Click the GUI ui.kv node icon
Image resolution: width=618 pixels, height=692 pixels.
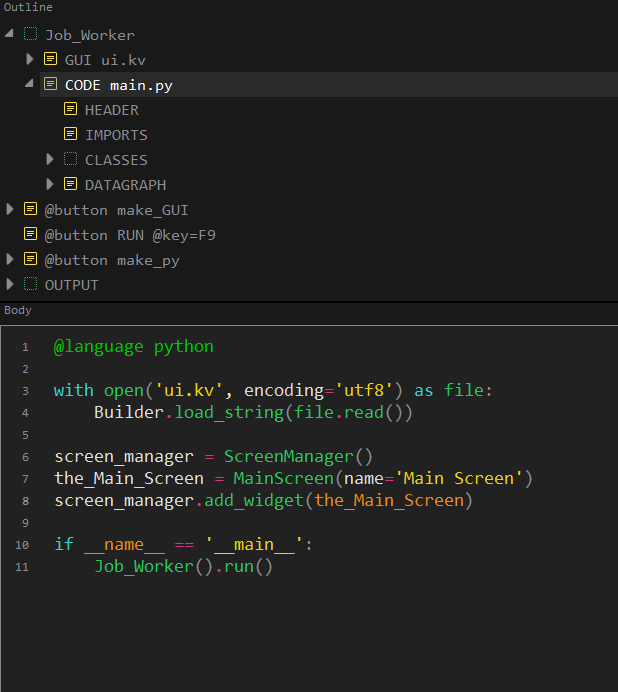[50, 59]
